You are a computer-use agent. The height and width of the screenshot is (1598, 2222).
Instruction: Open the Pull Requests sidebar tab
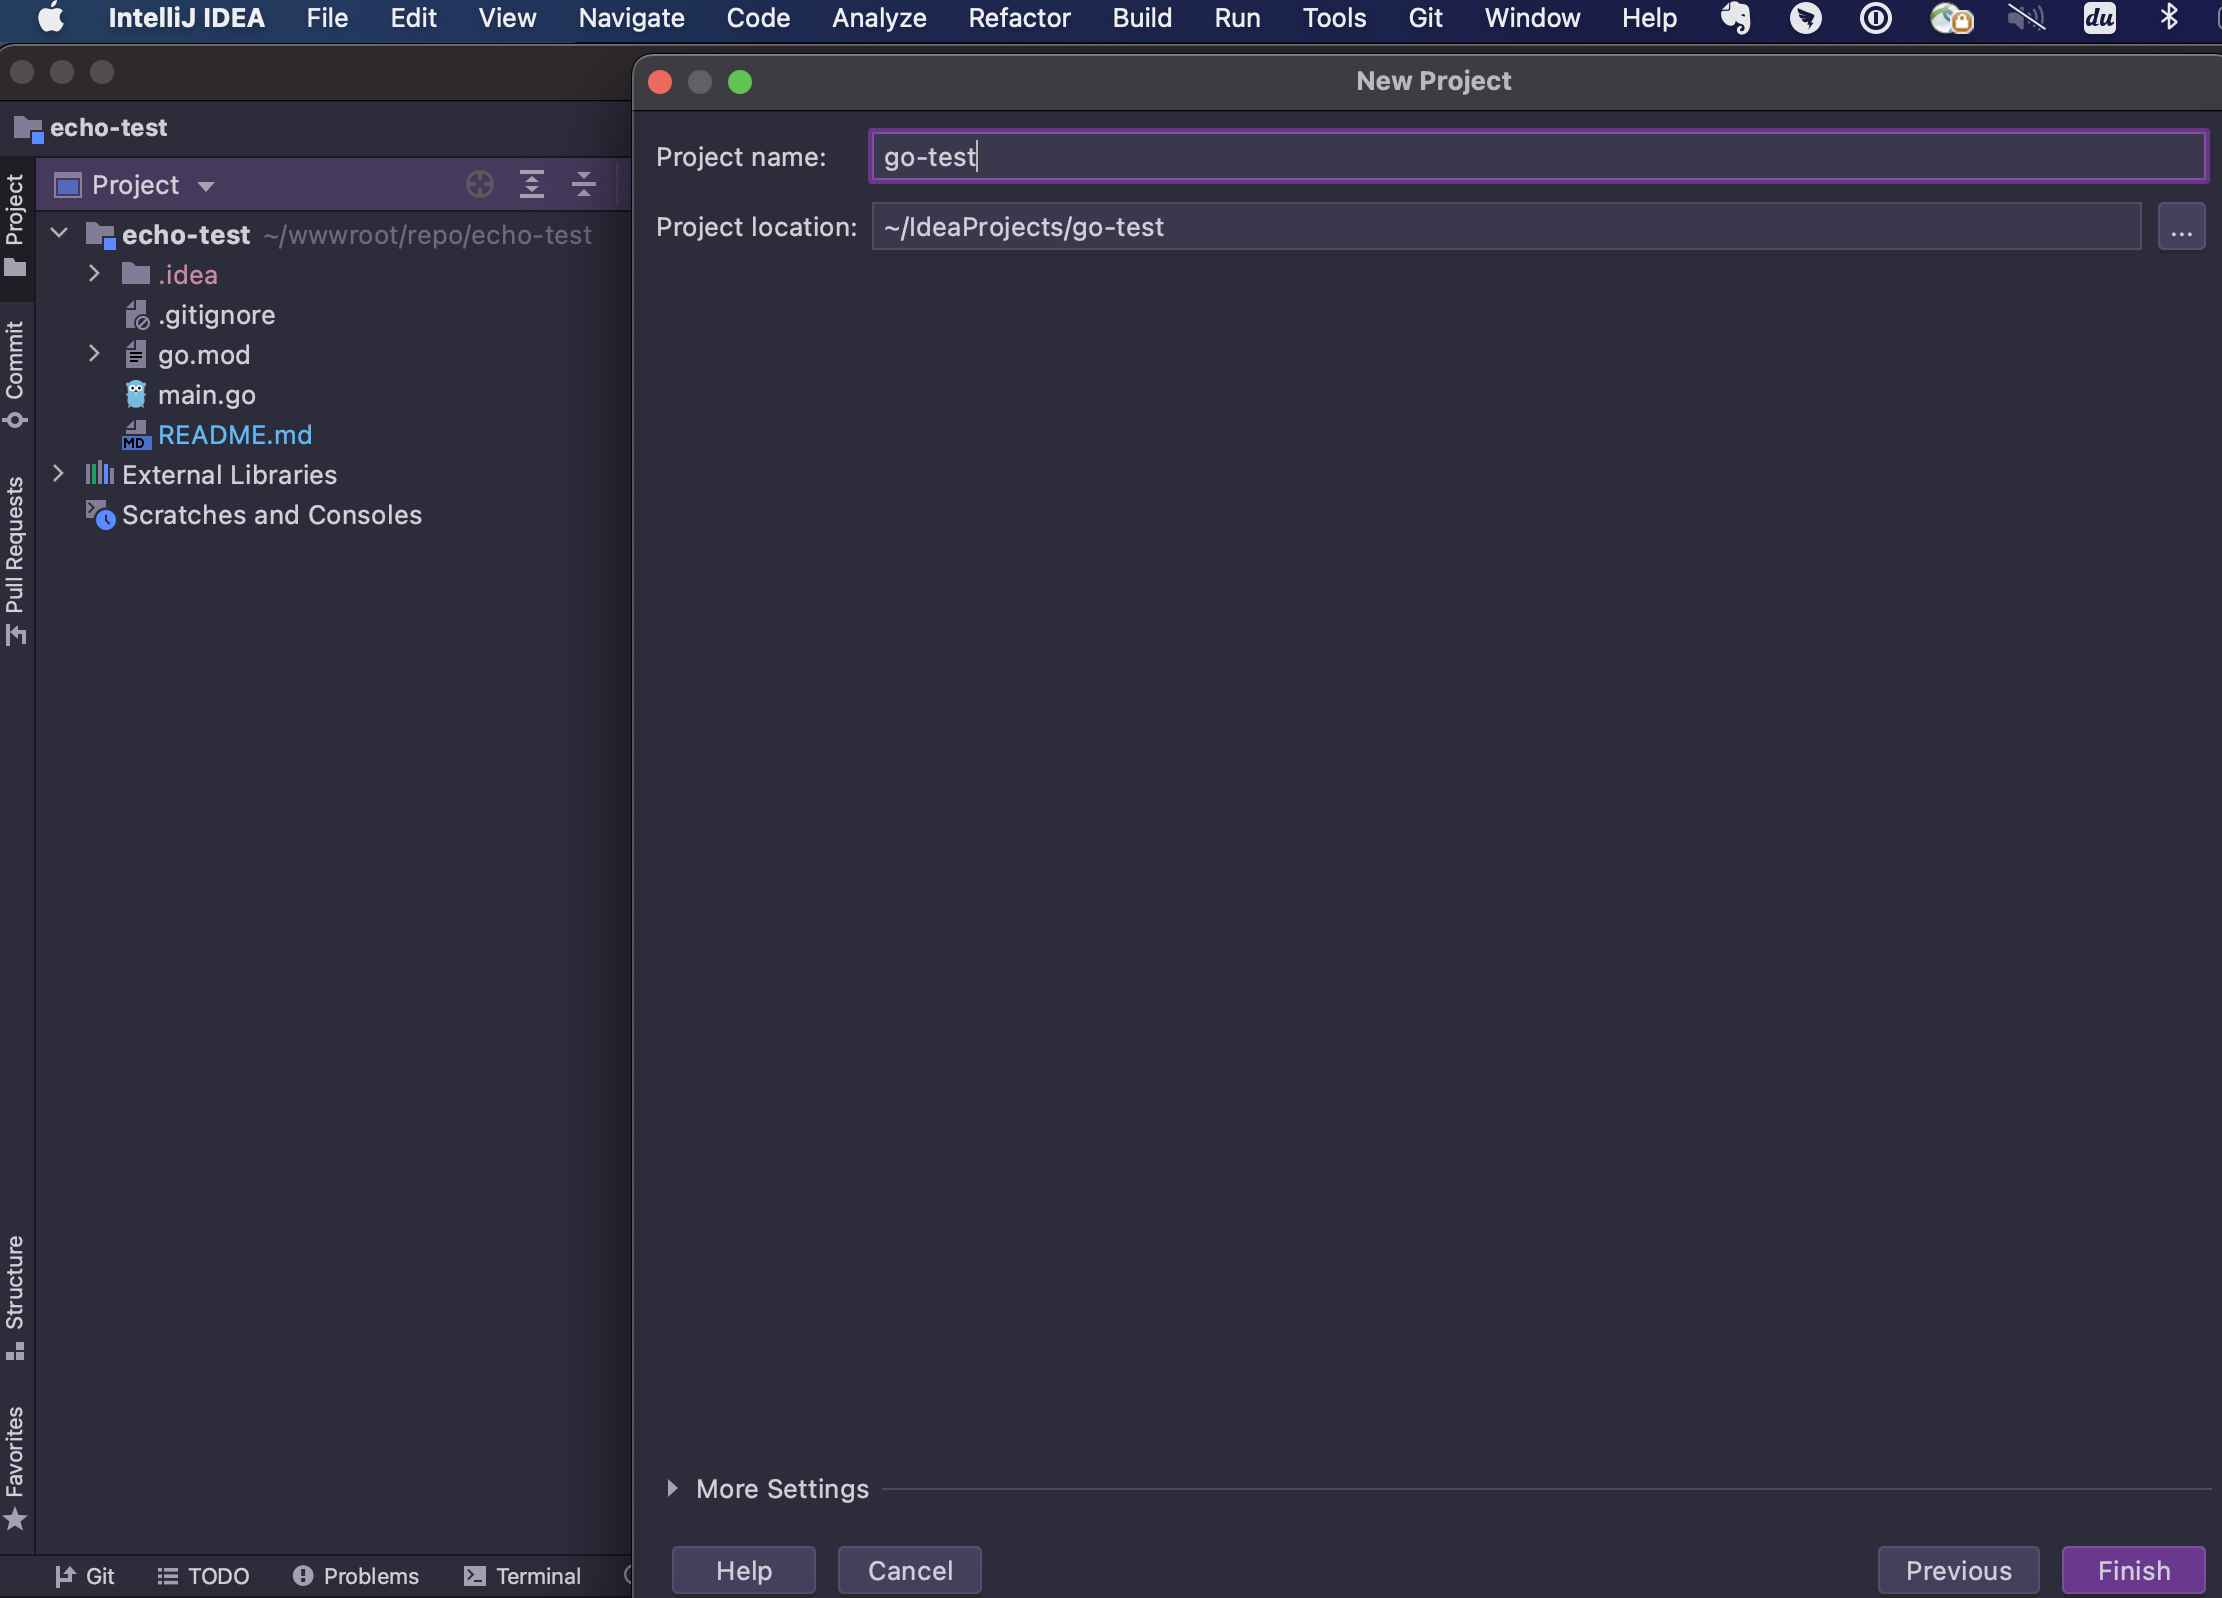15,560
